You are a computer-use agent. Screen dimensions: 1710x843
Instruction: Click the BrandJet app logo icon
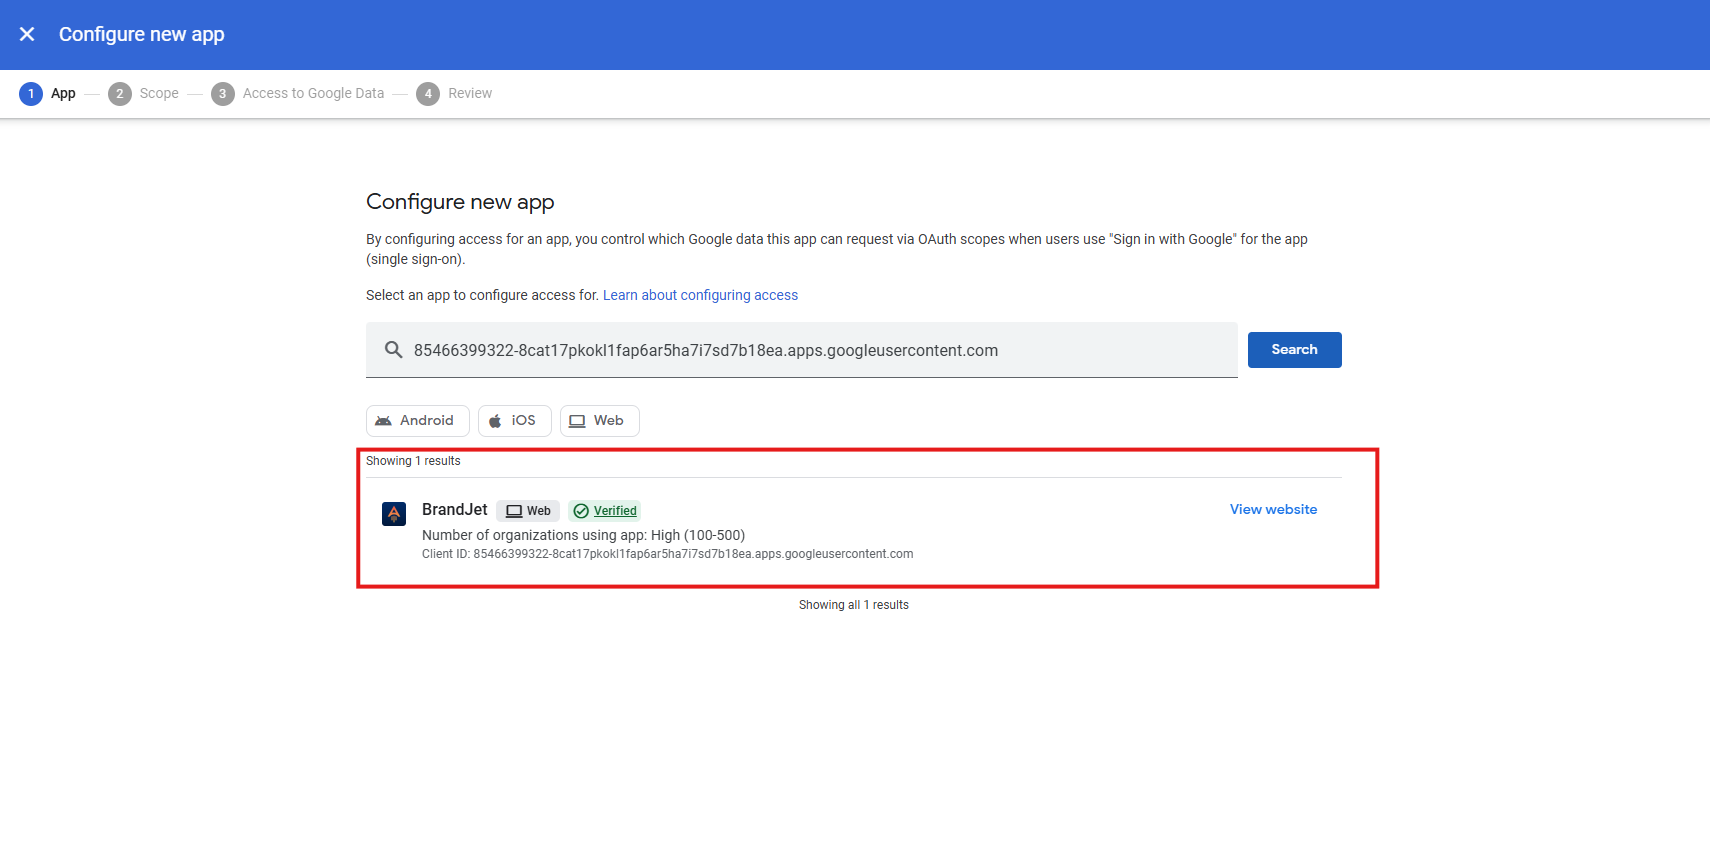point(394,514)
